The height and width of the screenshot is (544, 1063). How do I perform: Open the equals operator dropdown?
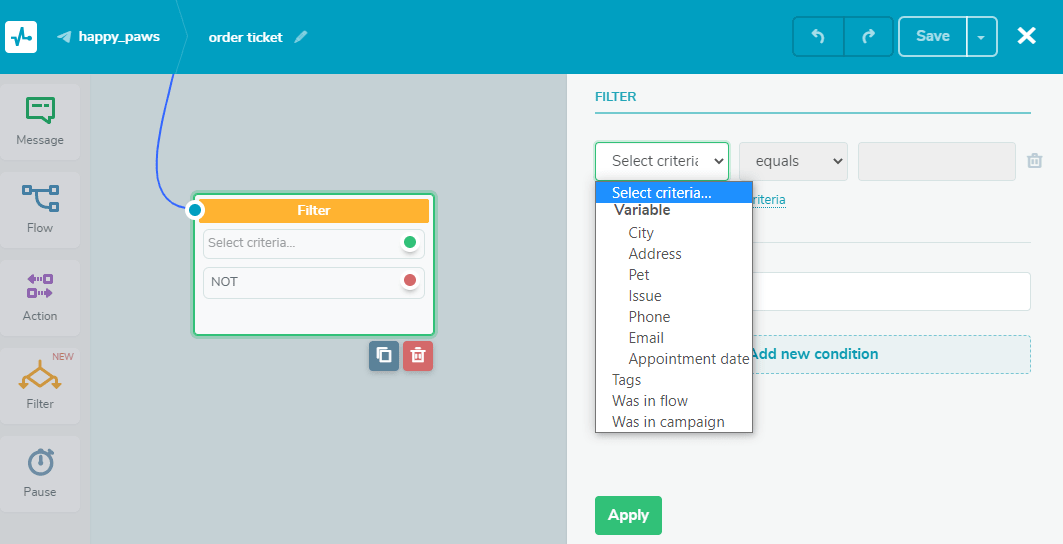[x=793, y=161]
